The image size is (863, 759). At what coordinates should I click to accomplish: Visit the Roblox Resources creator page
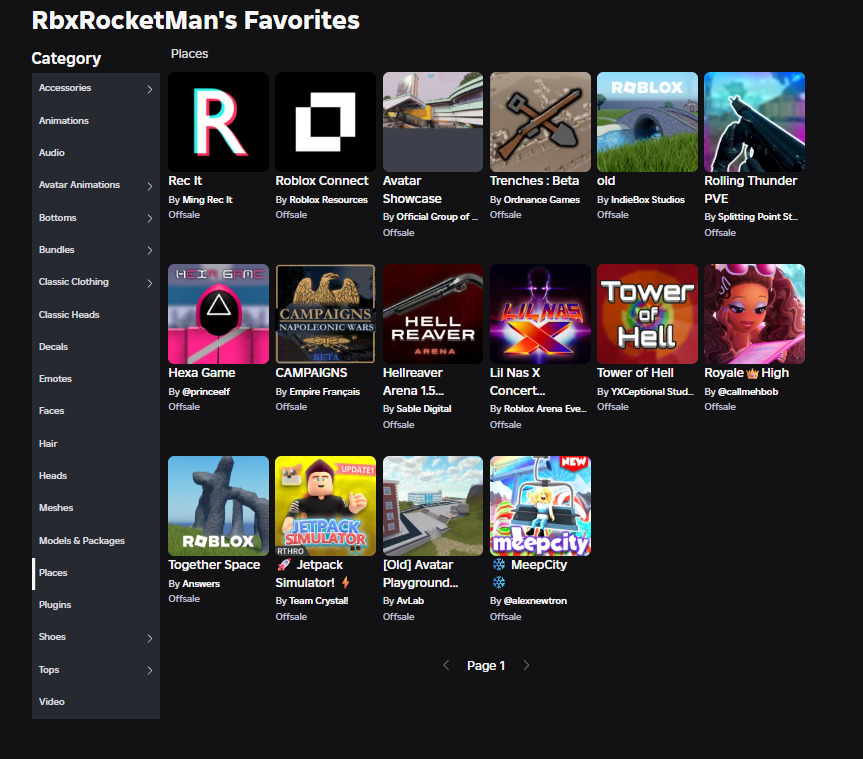(328, 200)
